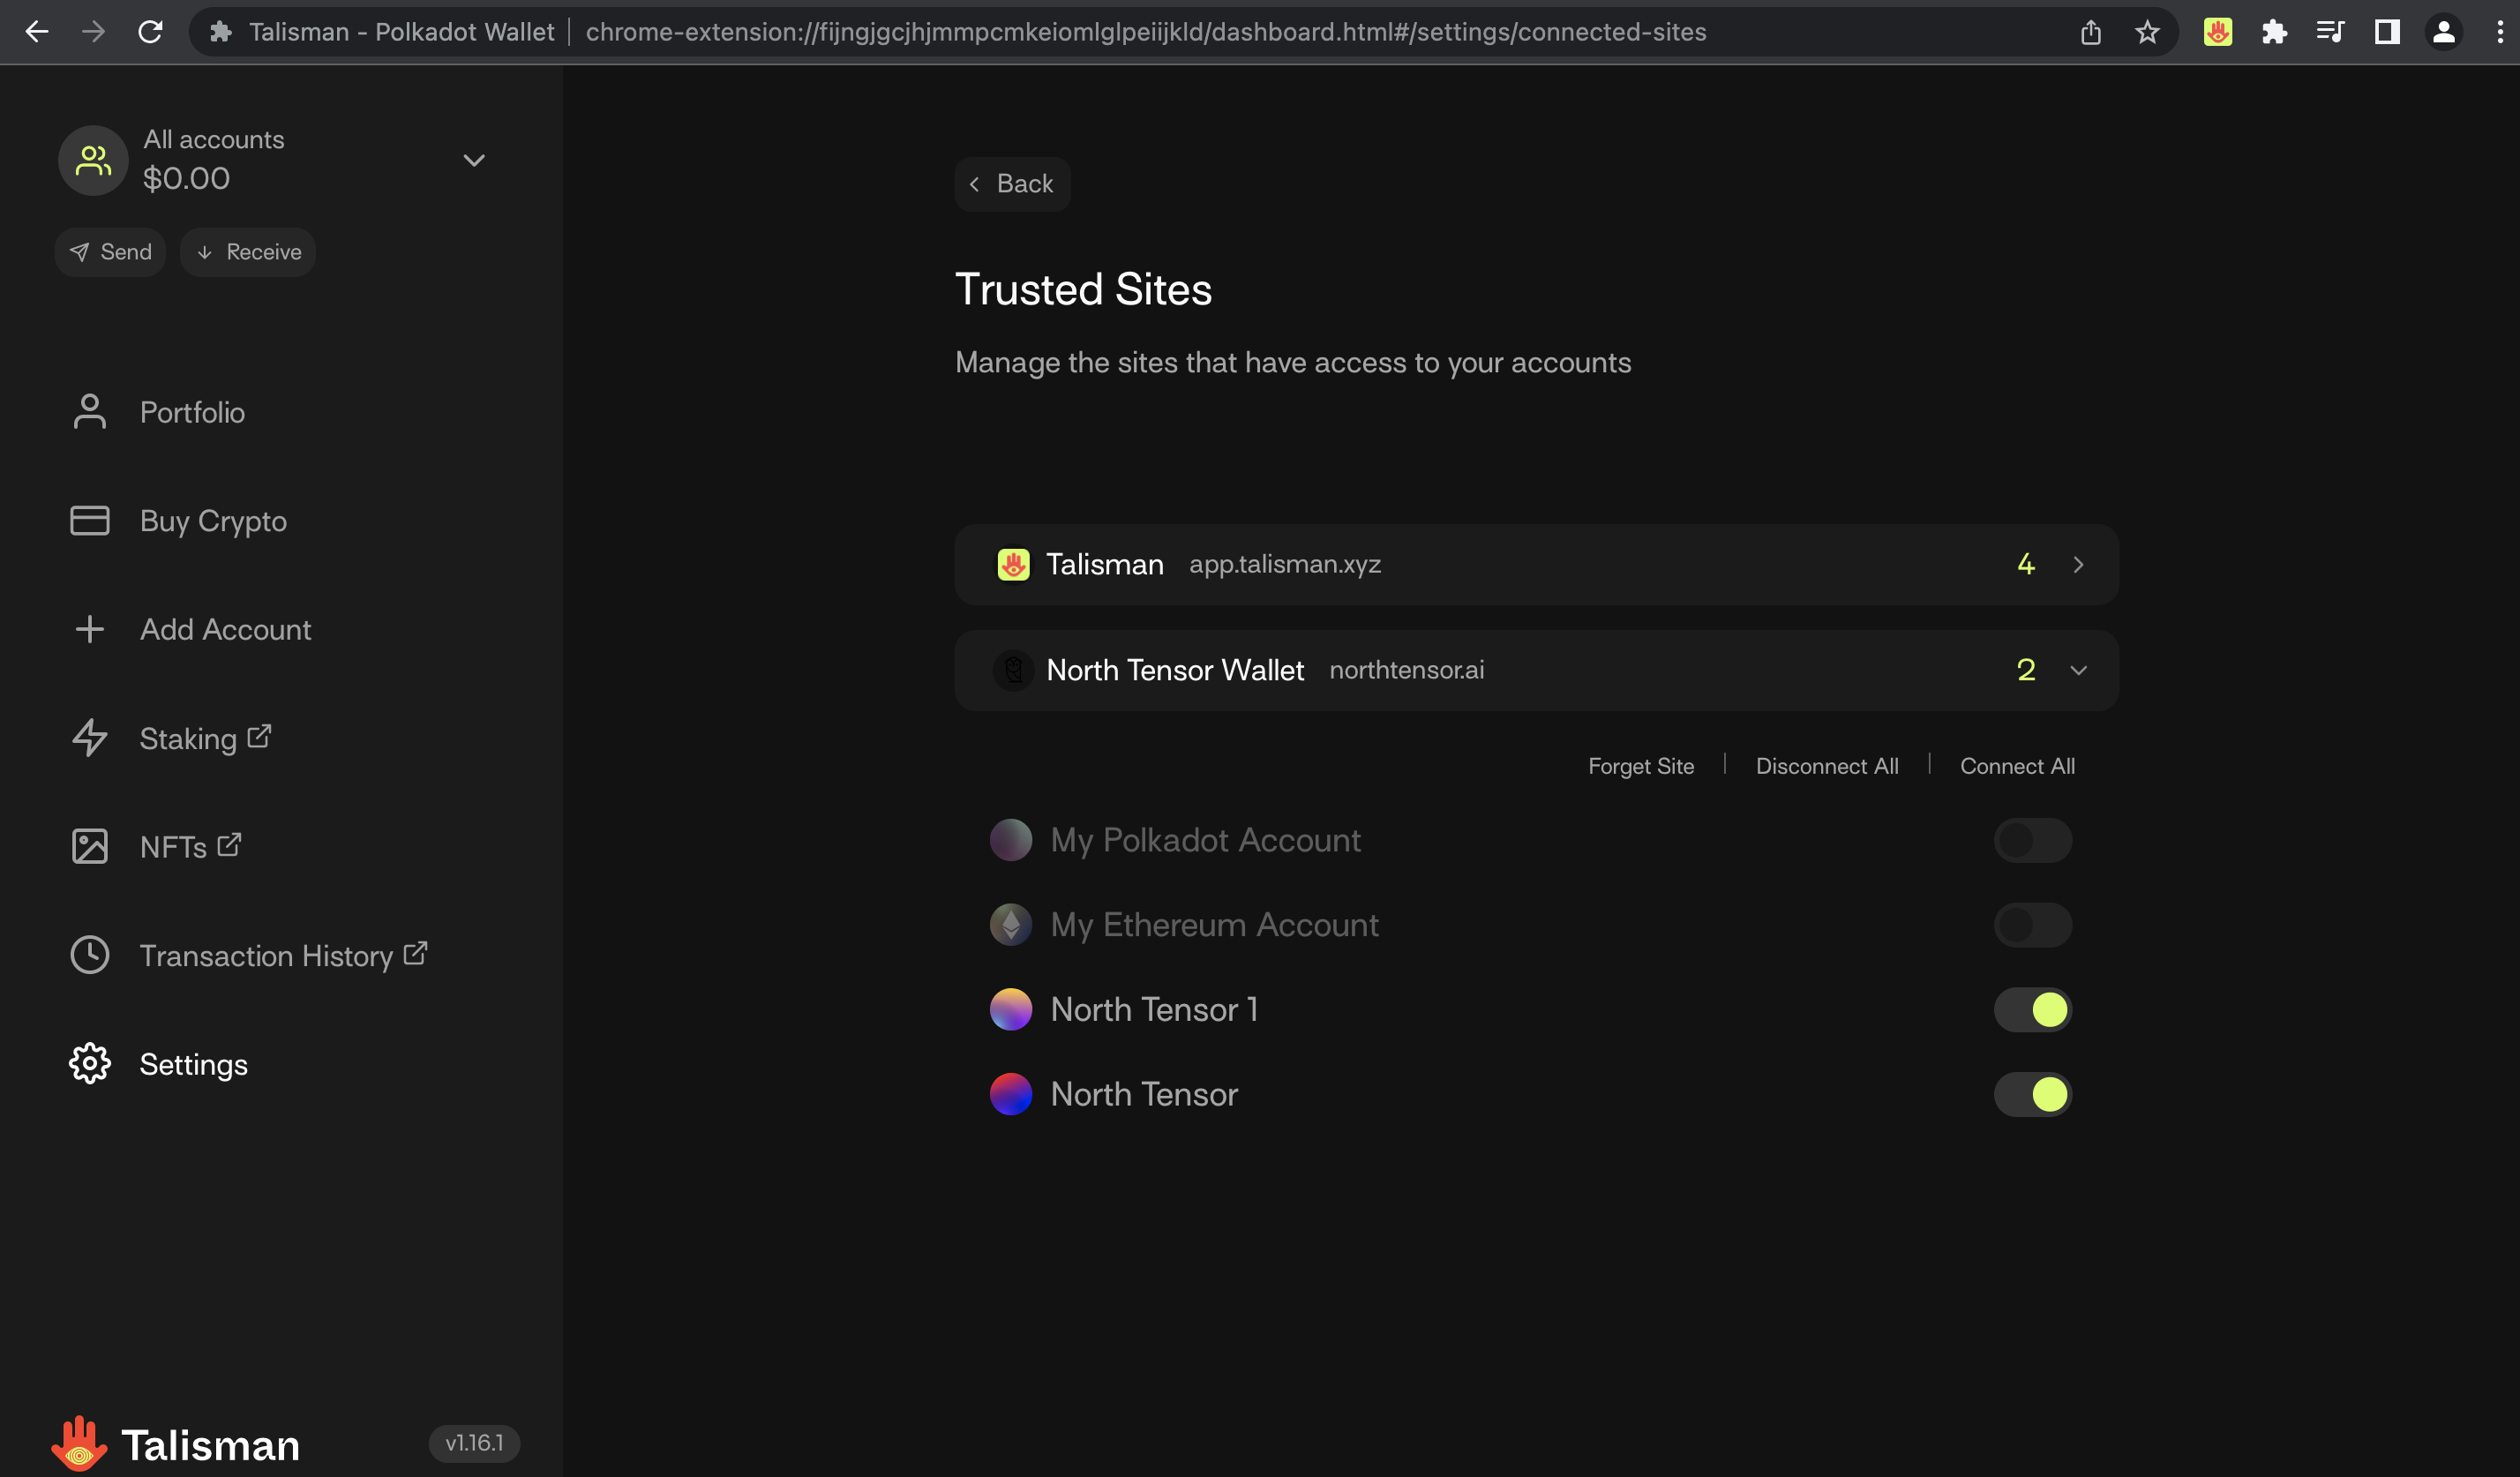
Task: Click the Transaction History external link icon
Action: coord(415,953)
